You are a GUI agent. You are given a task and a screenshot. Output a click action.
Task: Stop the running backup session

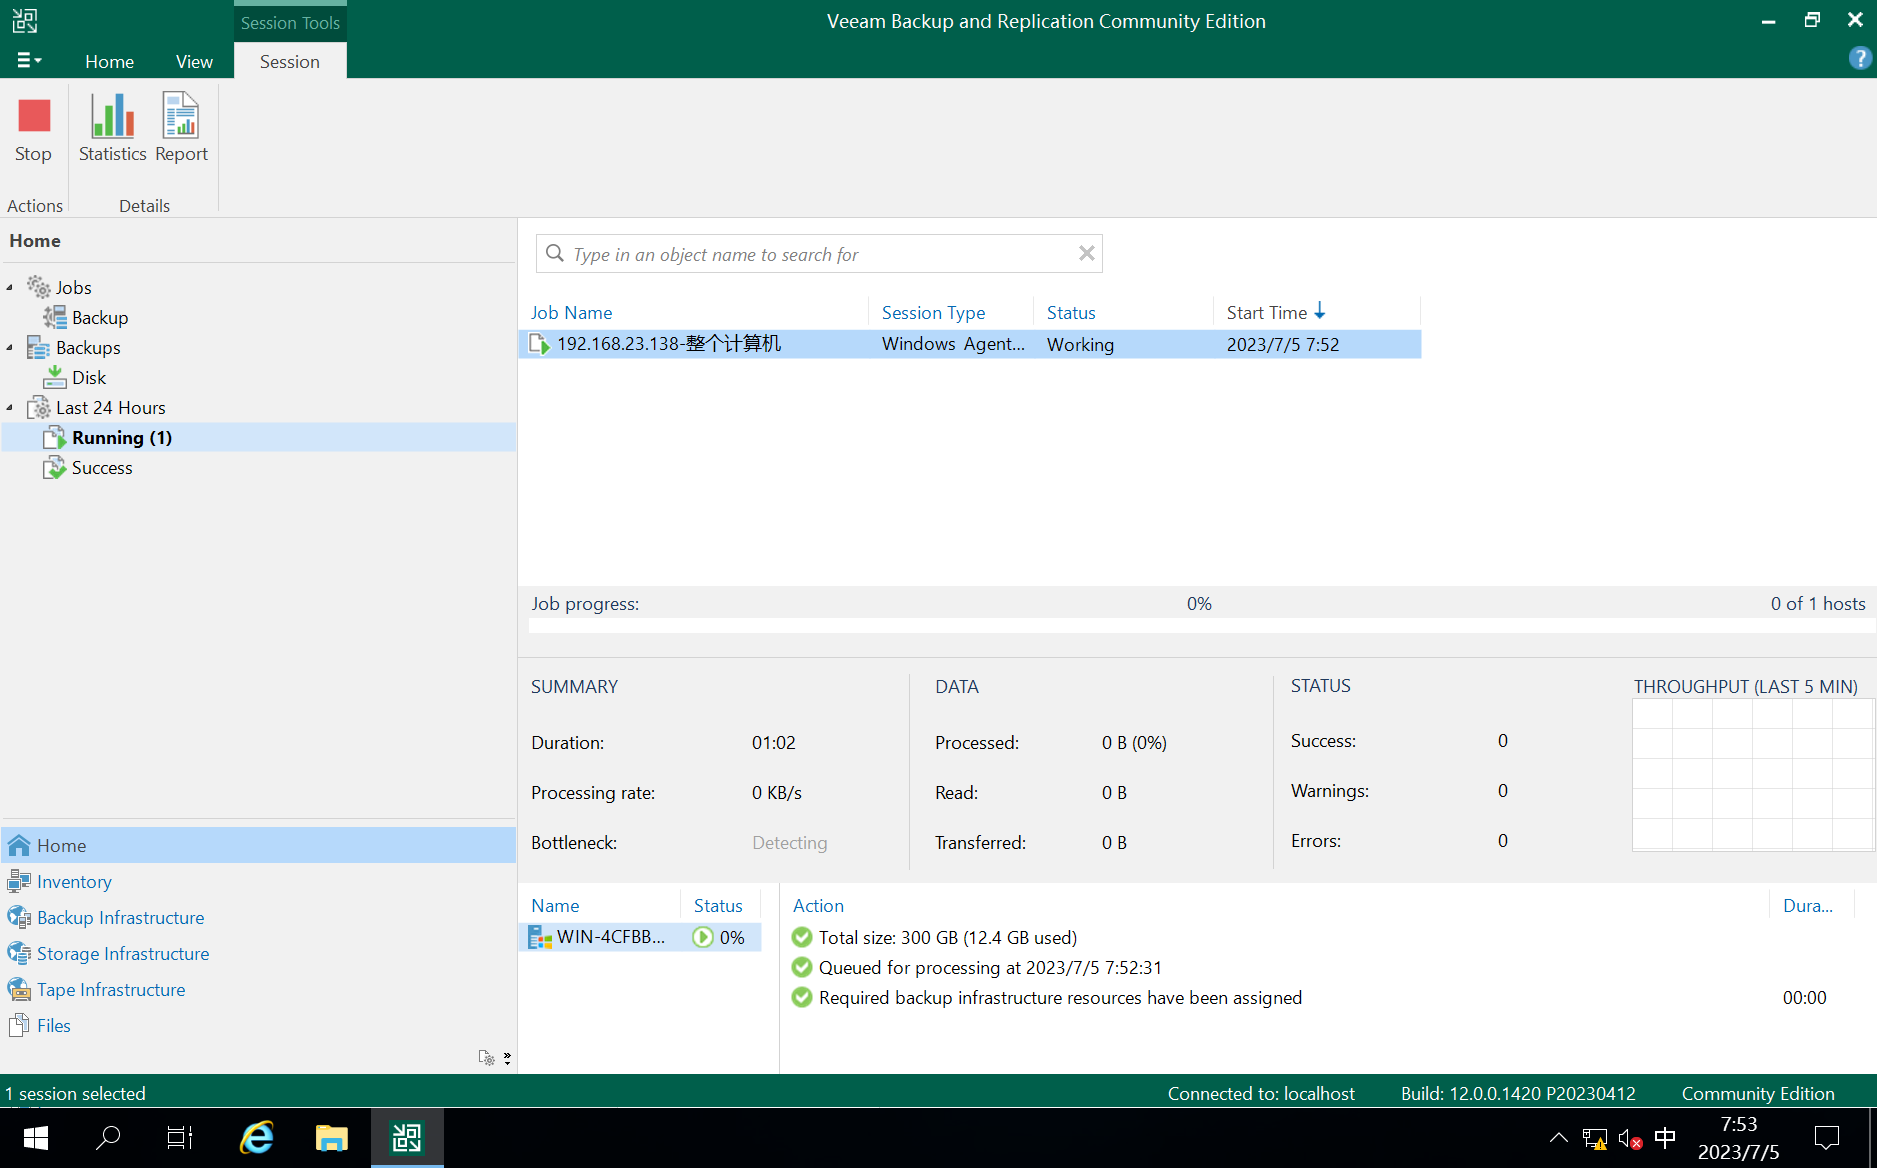tap(33, 129)
